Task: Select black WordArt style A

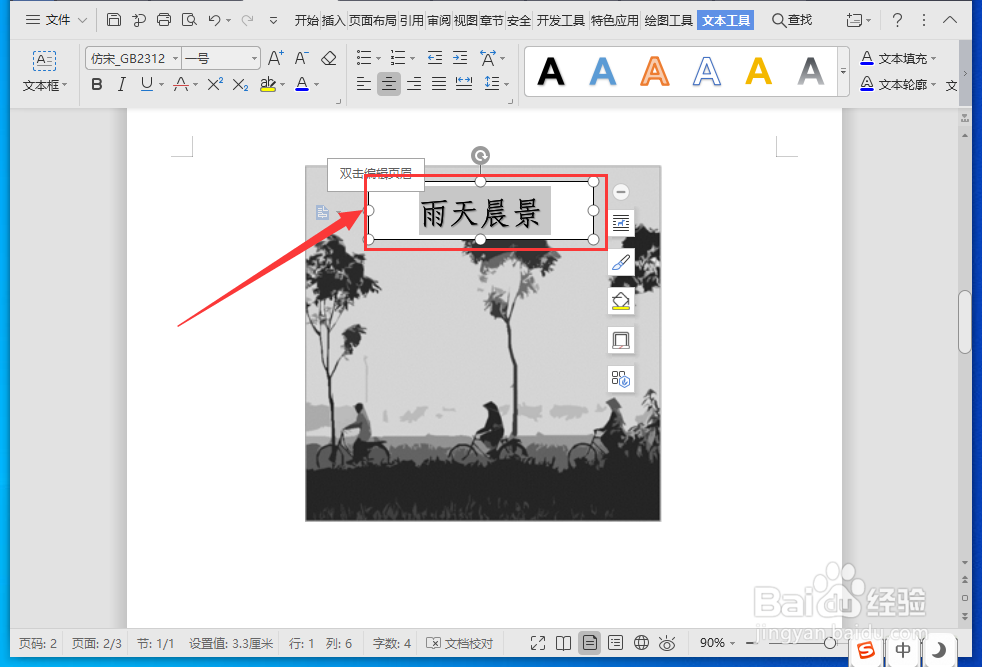Action: coord(551,71)
